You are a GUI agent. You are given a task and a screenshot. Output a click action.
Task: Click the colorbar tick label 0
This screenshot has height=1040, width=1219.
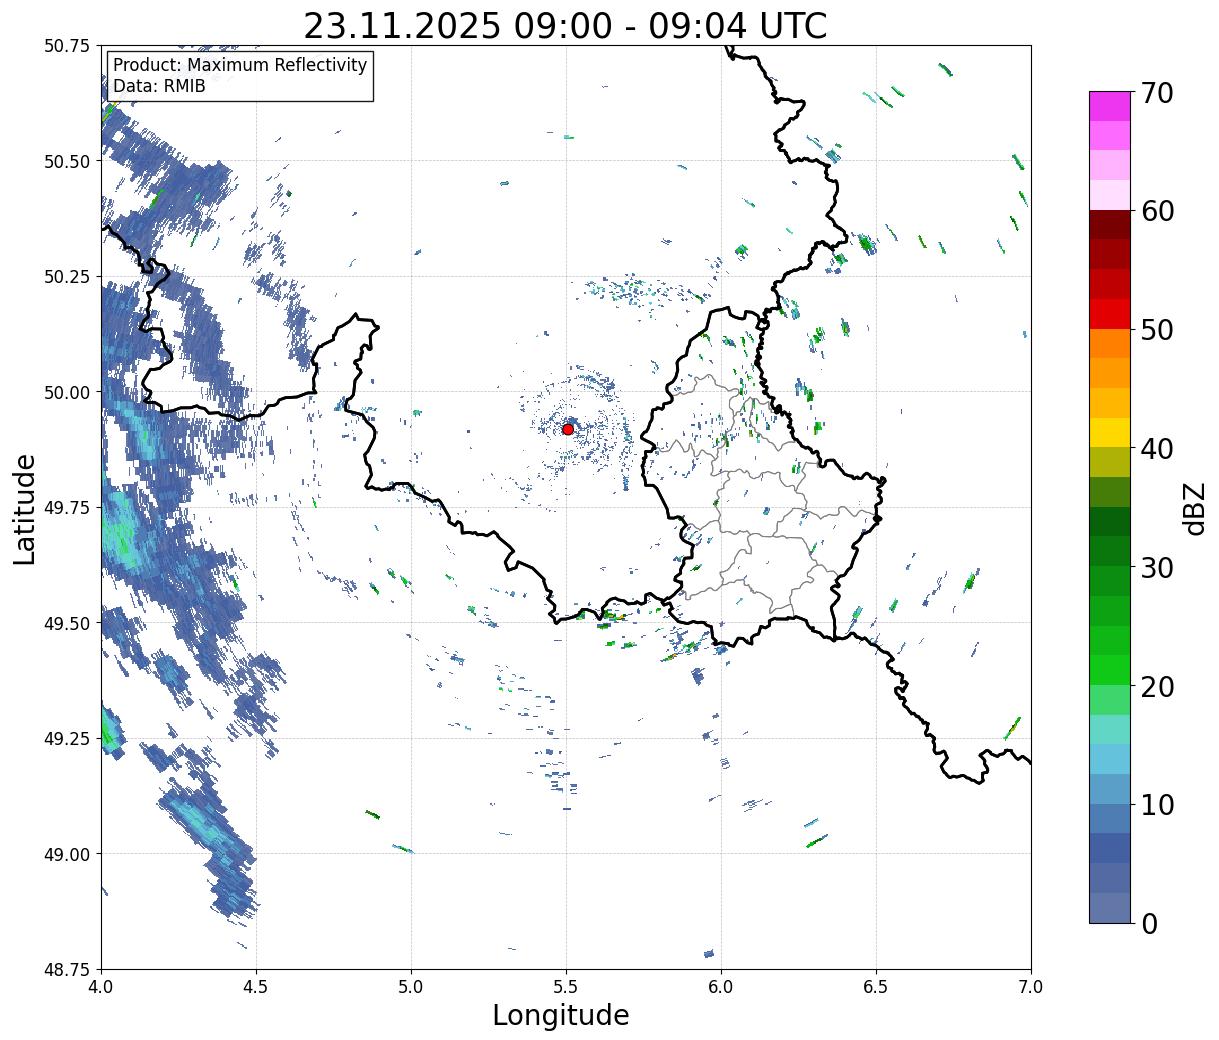click(1148, 923)
